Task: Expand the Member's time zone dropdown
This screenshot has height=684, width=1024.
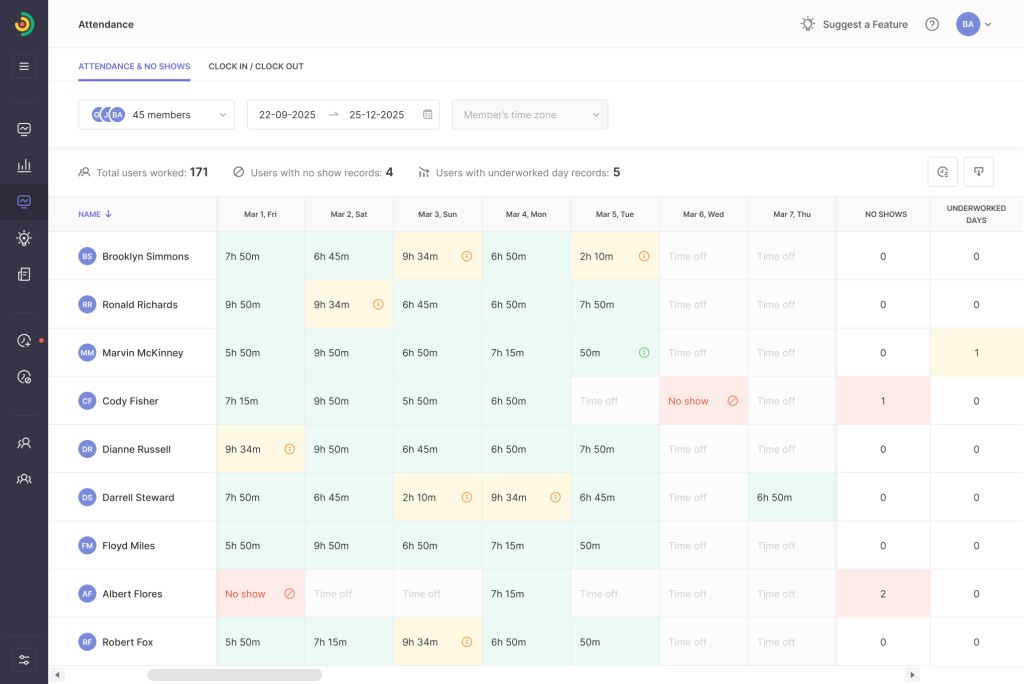Action: (x=530, y=115)
